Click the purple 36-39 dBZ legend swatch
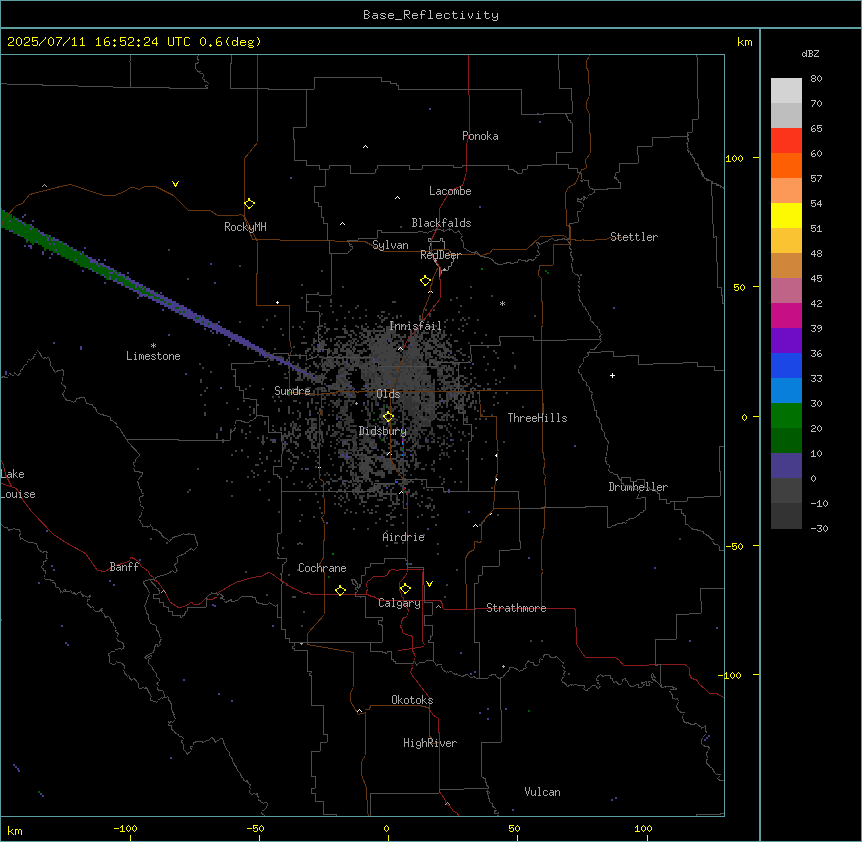The image size is (862, 842). point(786,341)
